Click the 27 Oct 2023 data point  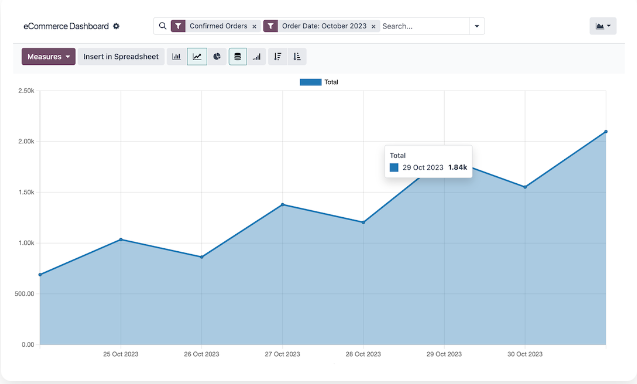(283, 204)
